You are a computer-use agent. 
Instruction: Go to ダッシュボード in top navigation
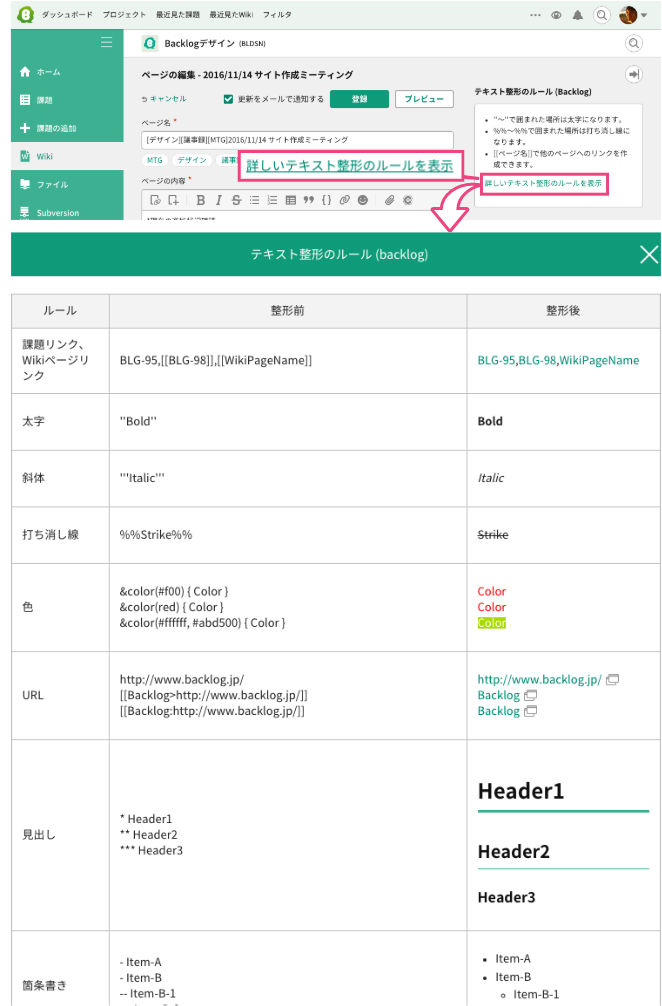pos(67,15)
